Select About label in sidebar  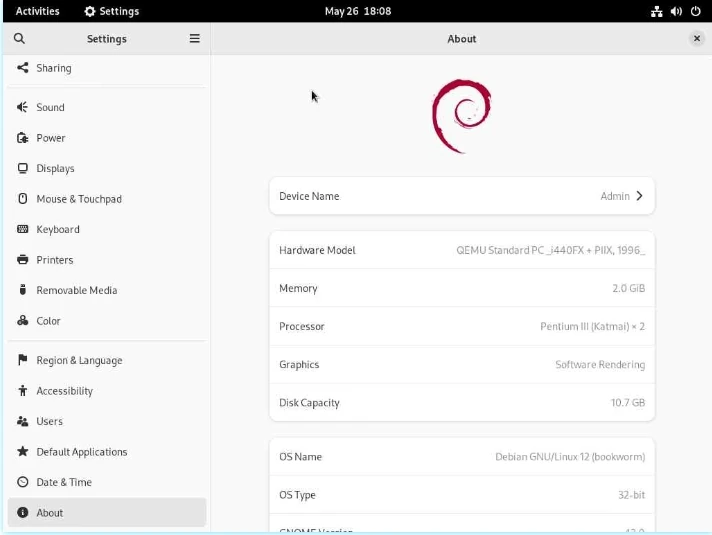click(x=49, y=513)
